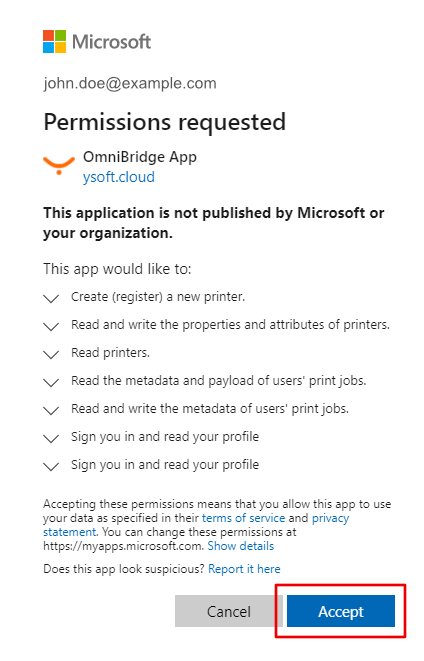Click the john.doe@example.com account text
This screenshot has height=661, width=424.
tap(130, 83)
